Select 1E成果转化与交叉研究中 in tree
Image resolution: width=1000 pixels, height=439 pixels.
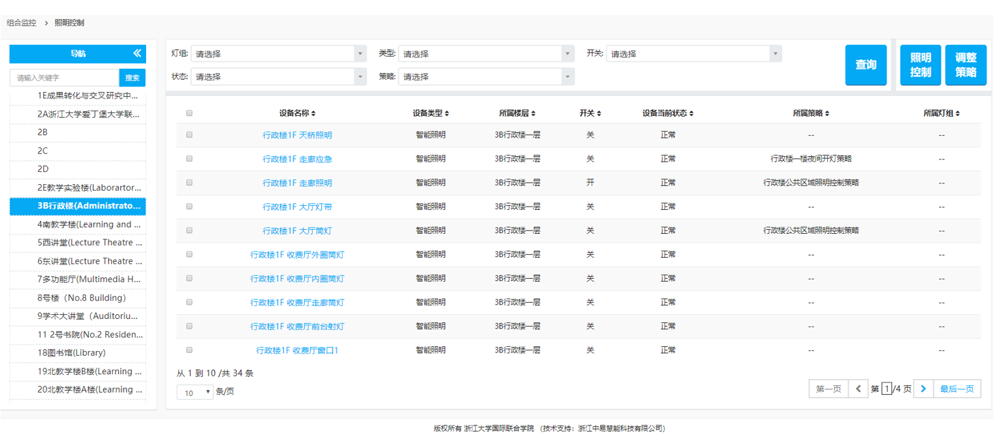(x=87, y=96)
